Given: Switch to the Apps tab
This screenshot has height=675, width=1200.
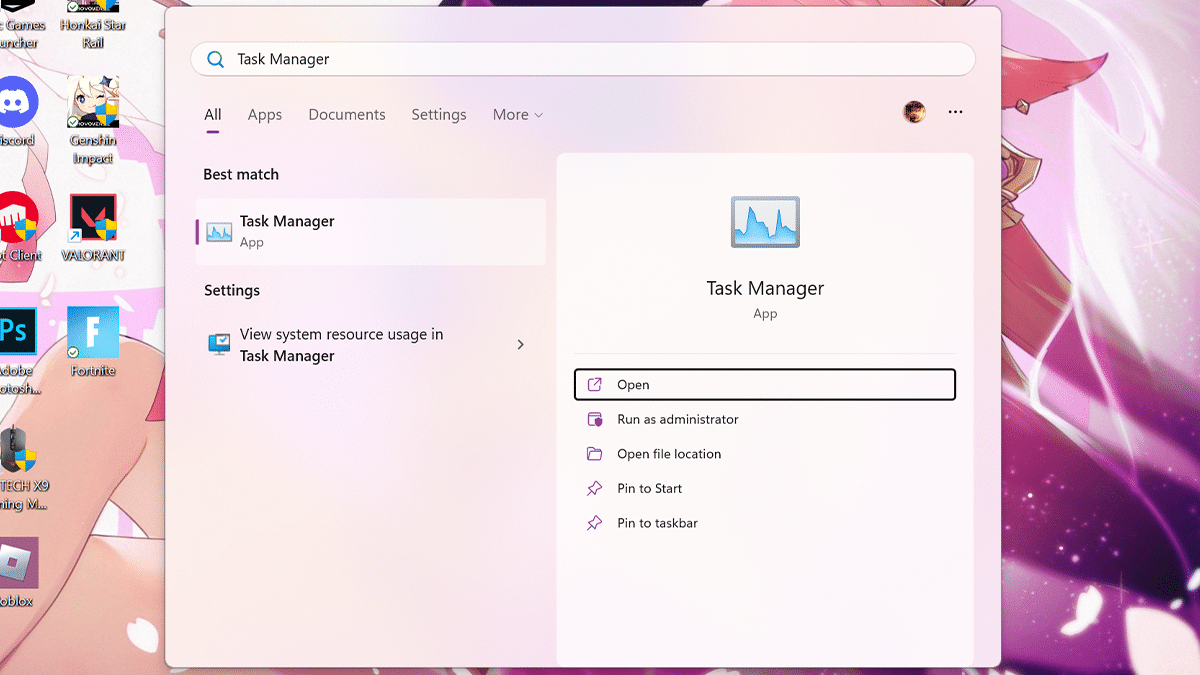Looking at the screenshot, I should pyautogui.click(x=264, y=114).
